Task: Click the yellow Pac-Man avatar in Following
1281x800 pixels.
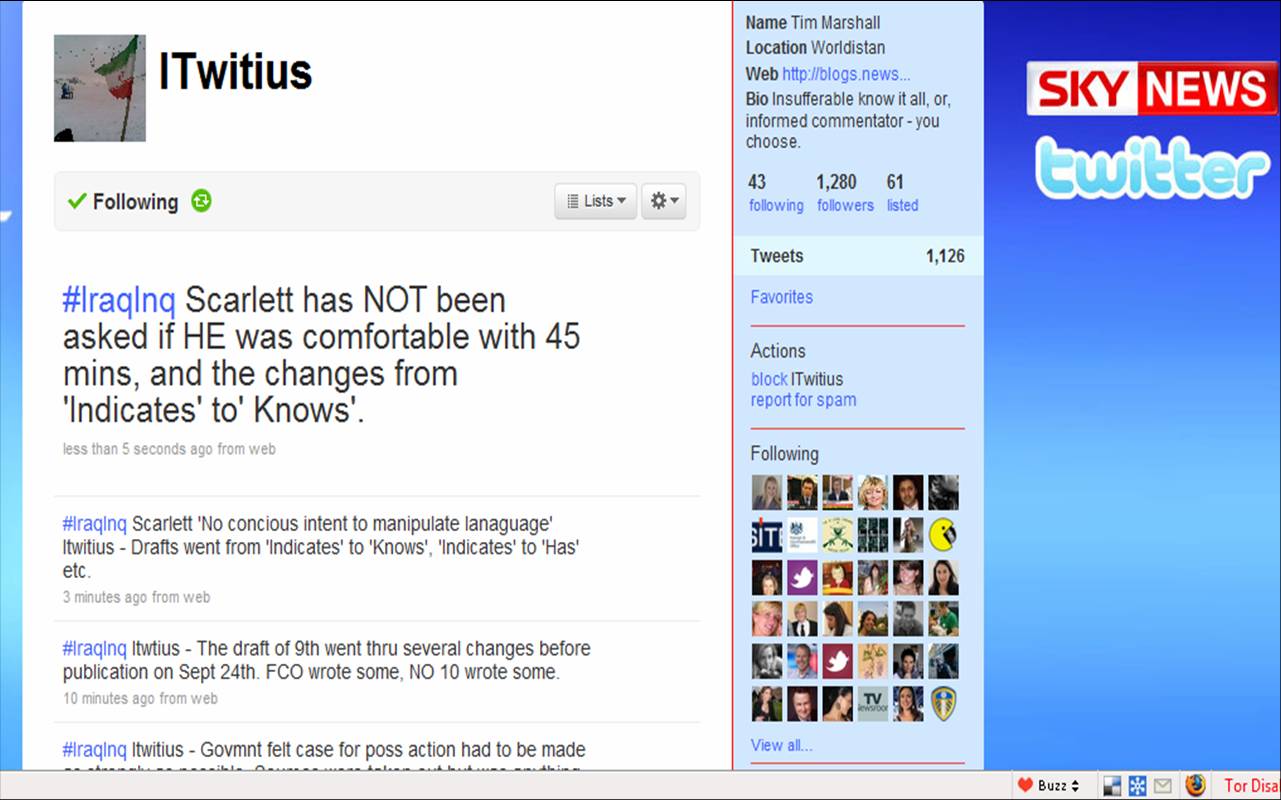Action: pos(943,535)
